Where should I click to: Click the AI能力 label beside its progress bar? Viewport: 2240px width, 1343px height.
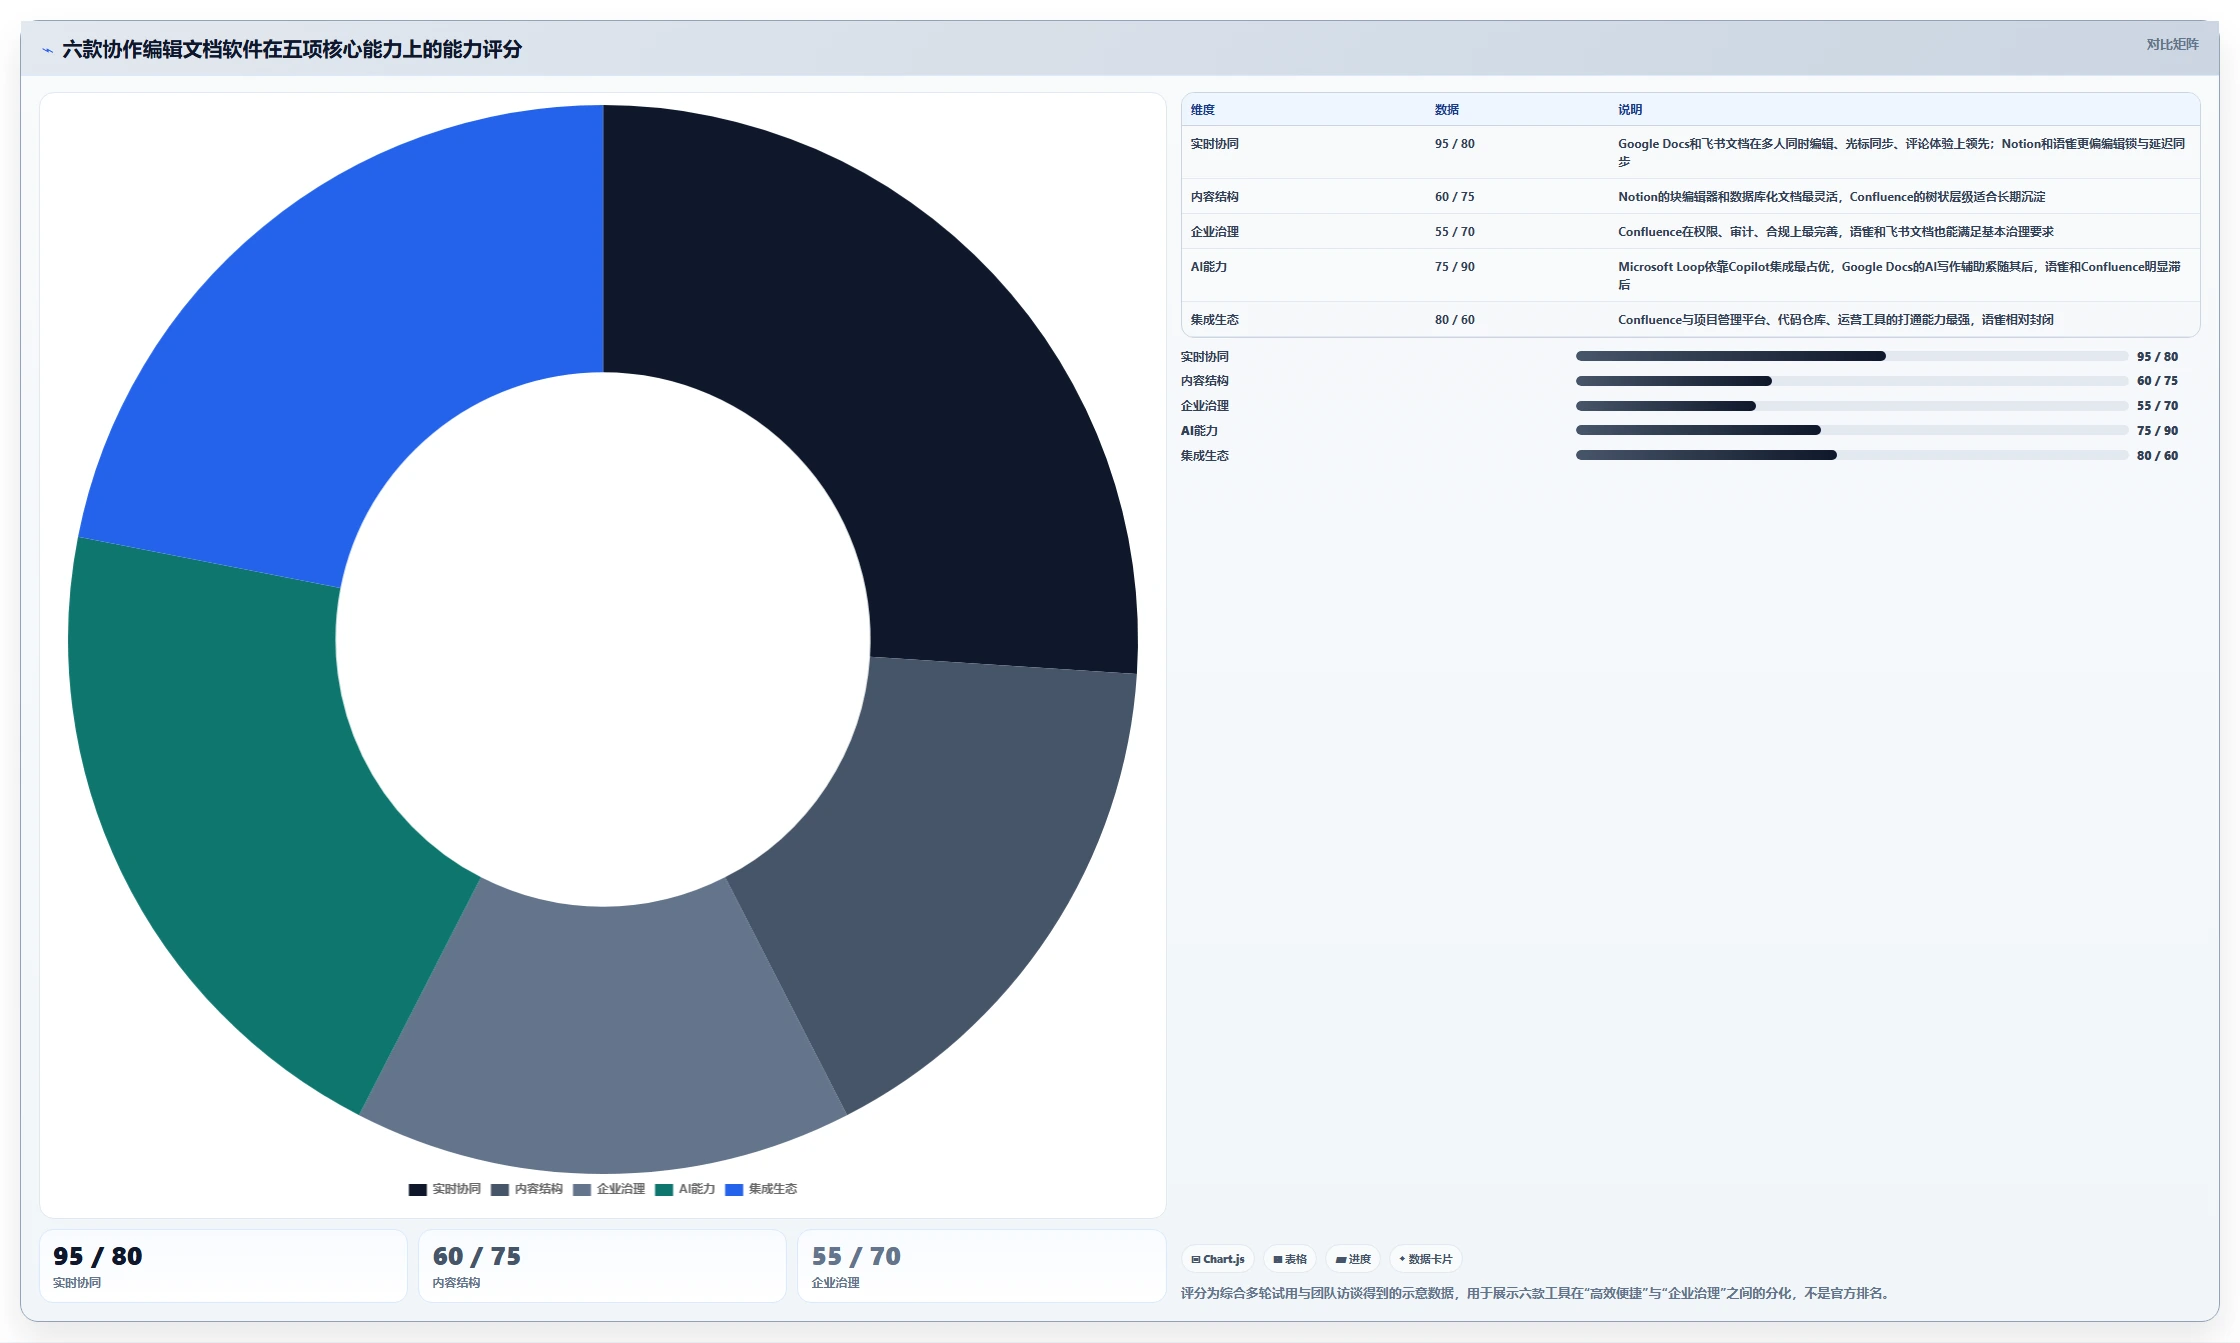(1199, 431)
